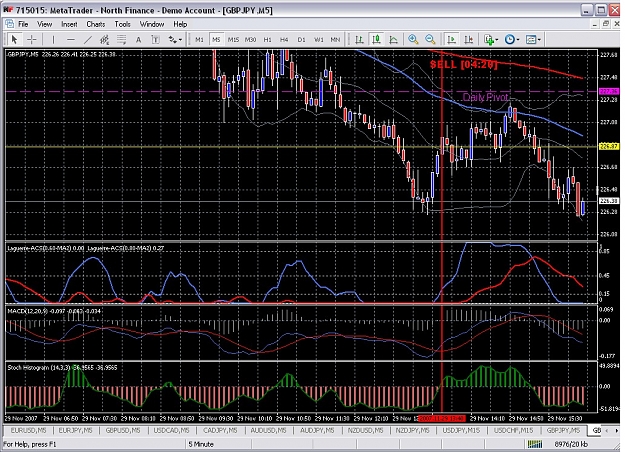Click the 'Daily Pivot' chart label
This screenshot has width=625, height=452.
(x=485, y=97)
